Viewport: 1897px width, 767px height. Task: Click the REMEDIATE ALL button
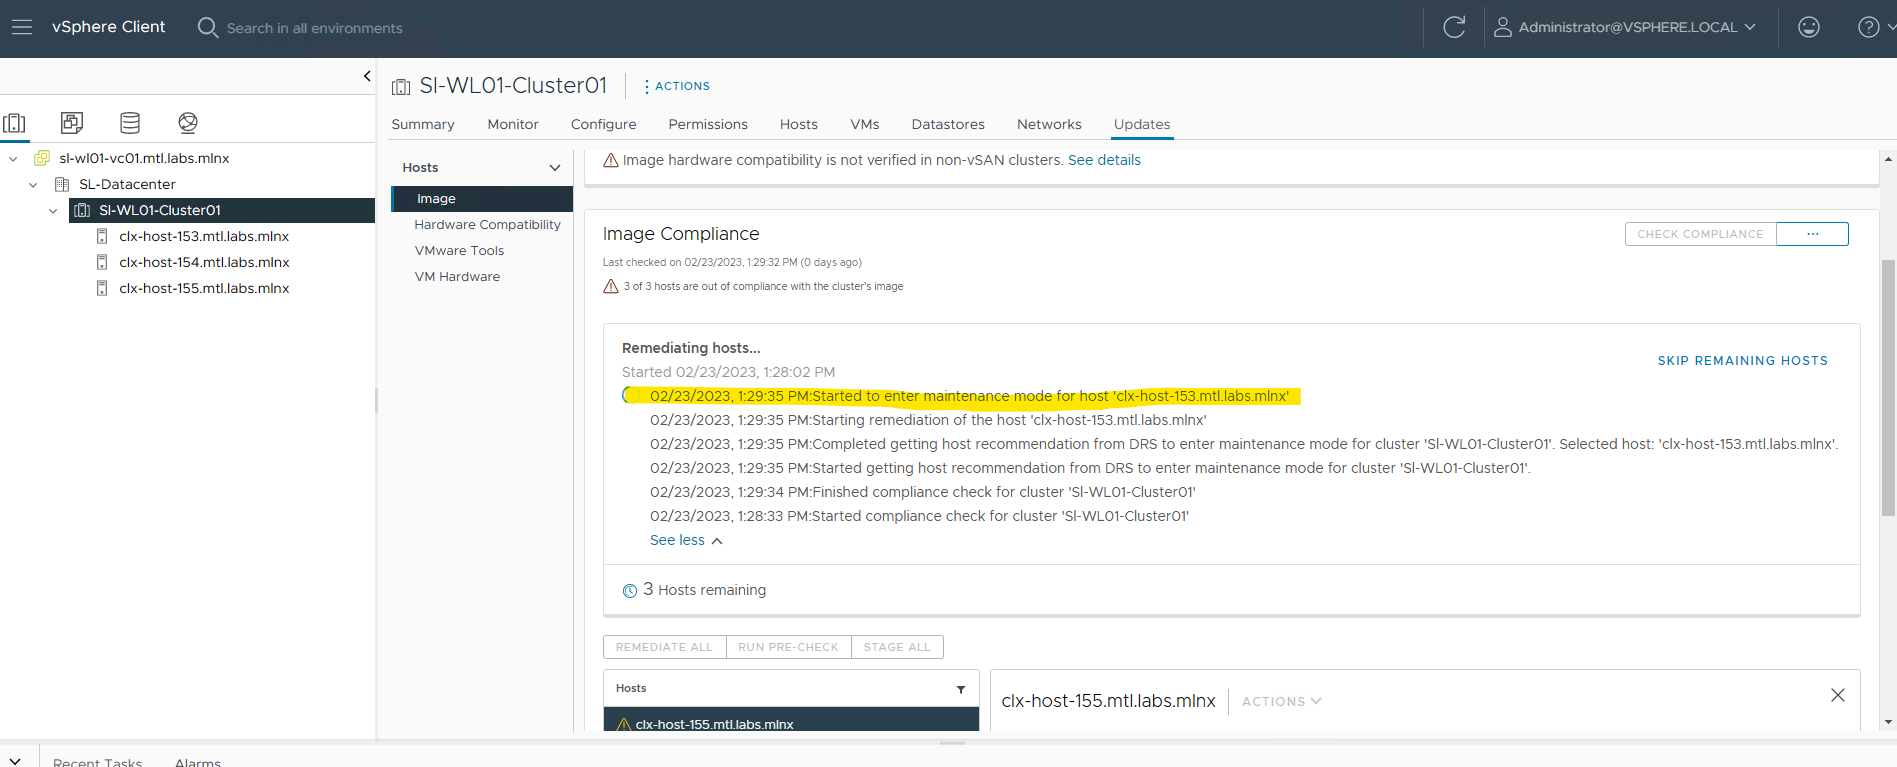[x=664, y=647]
